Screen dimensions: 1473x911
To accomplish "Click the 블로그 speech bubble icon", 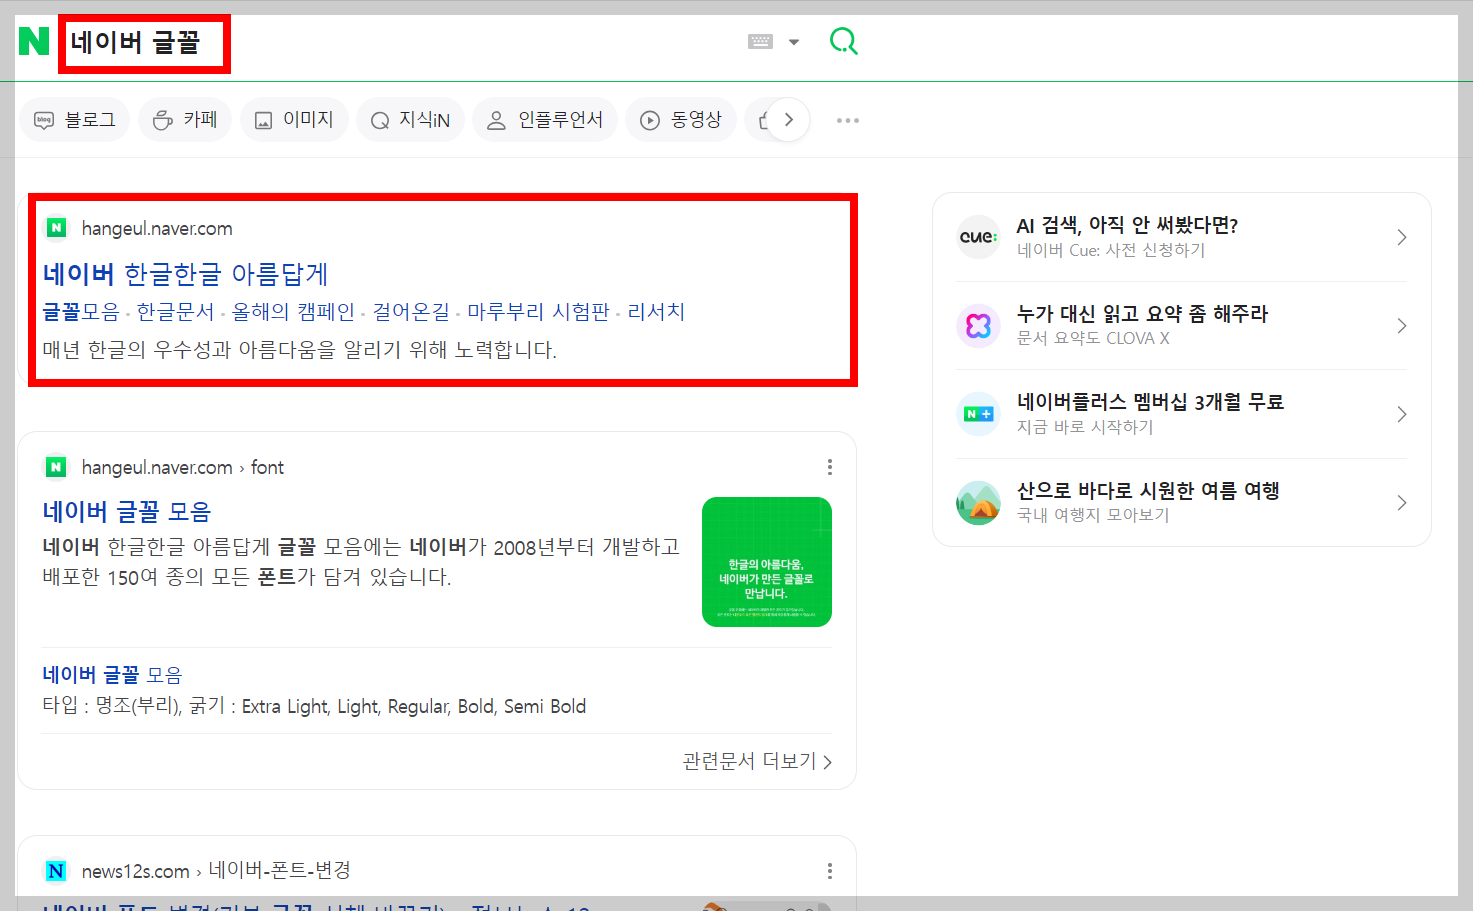I will pos(45,119).
